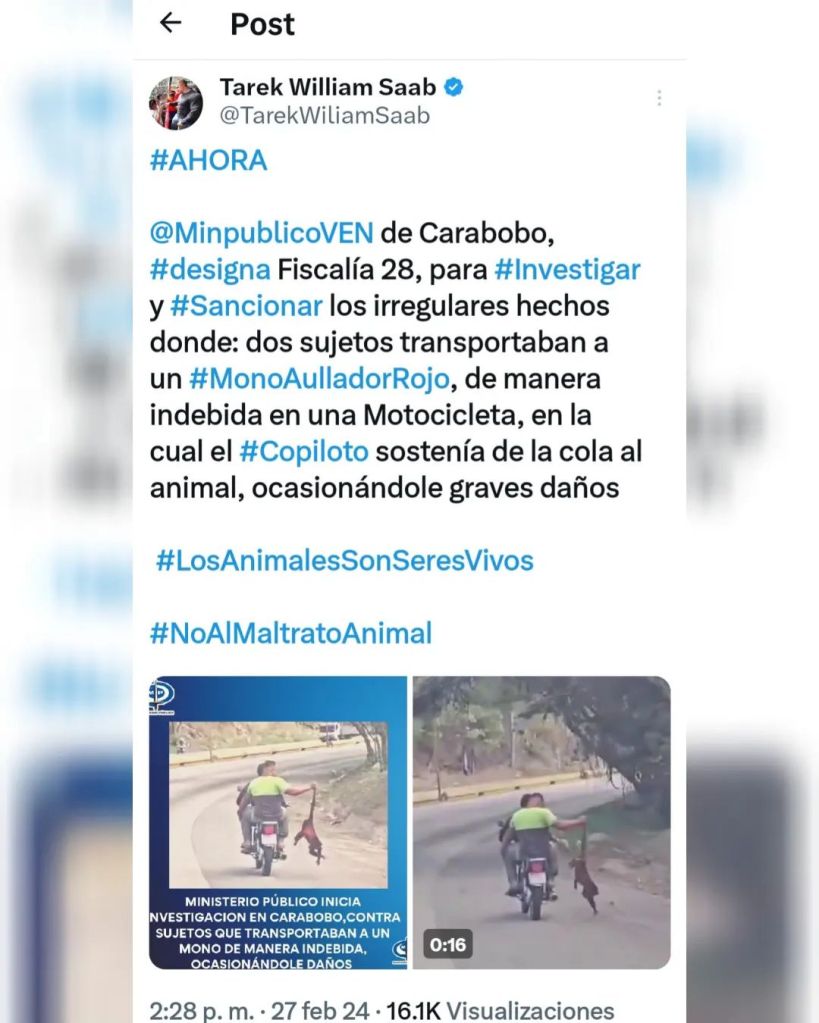Open the #Sancionar hashtag
The image size is (819, 1023).
[246, 306]
